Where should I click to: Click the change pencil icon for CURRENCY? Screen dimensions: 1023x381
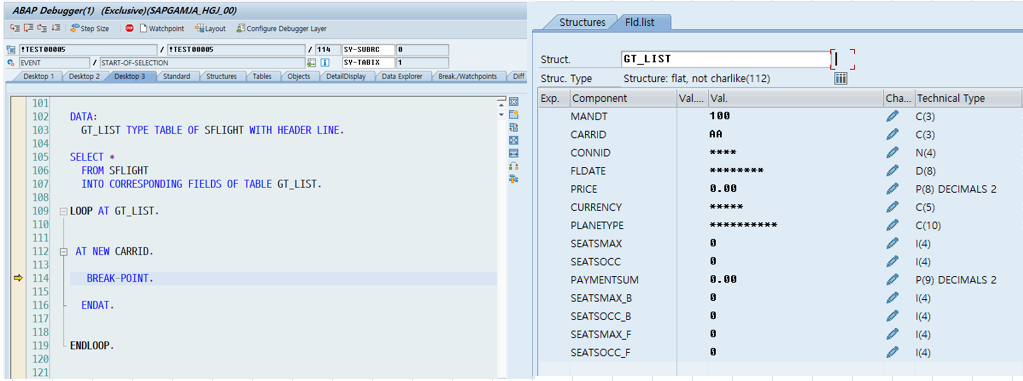click(893, 207)
